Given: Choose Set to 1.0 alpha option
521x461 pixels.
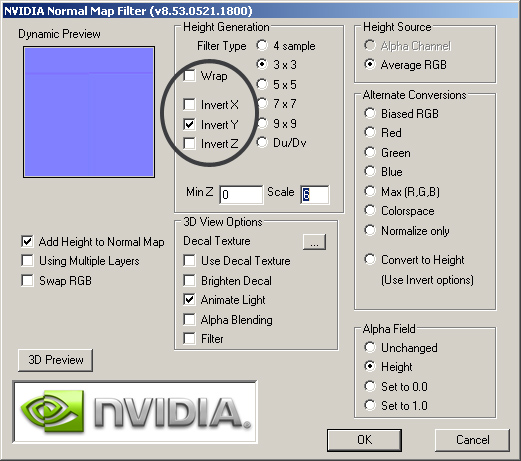Looking at the screenshot, I should 370,405.
